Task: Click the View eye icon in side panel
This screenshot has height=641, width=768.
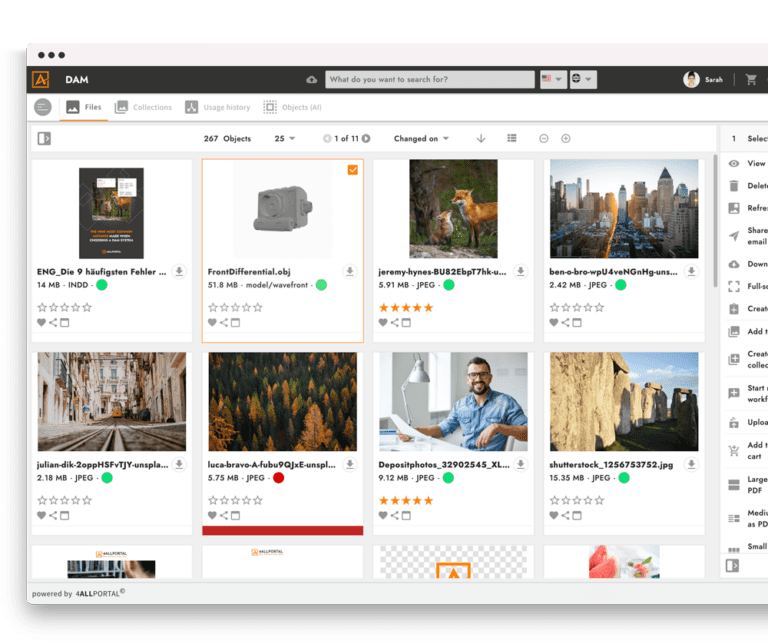Action: click(734, 164)
